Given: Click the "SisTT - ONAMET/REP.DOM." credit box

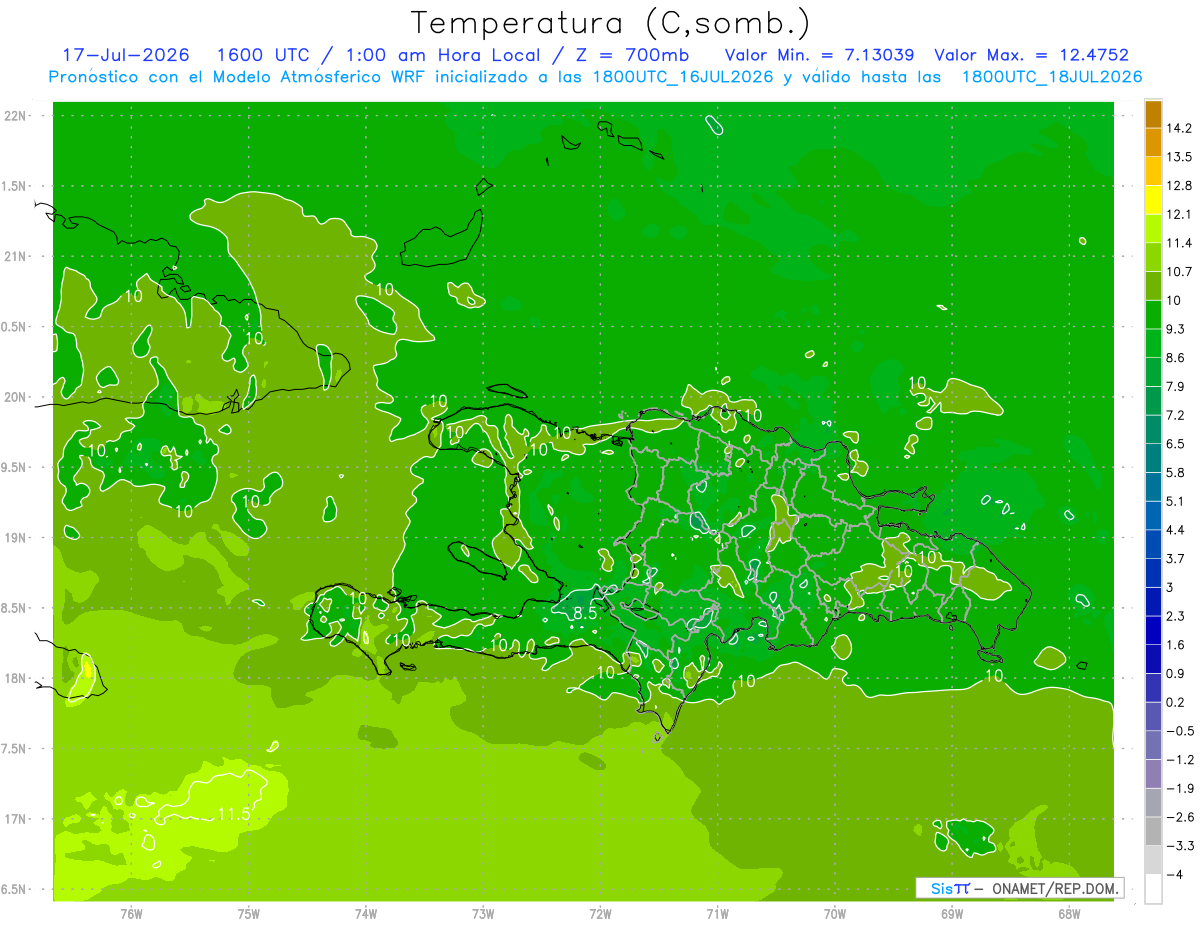Looking at the screenshot, I should tap(1019, 888).
